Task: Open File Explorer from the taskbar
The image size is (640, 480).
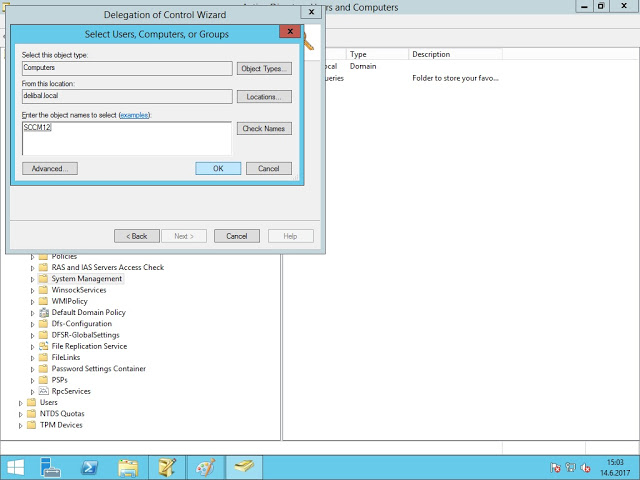Action: [x=128, y=466]
